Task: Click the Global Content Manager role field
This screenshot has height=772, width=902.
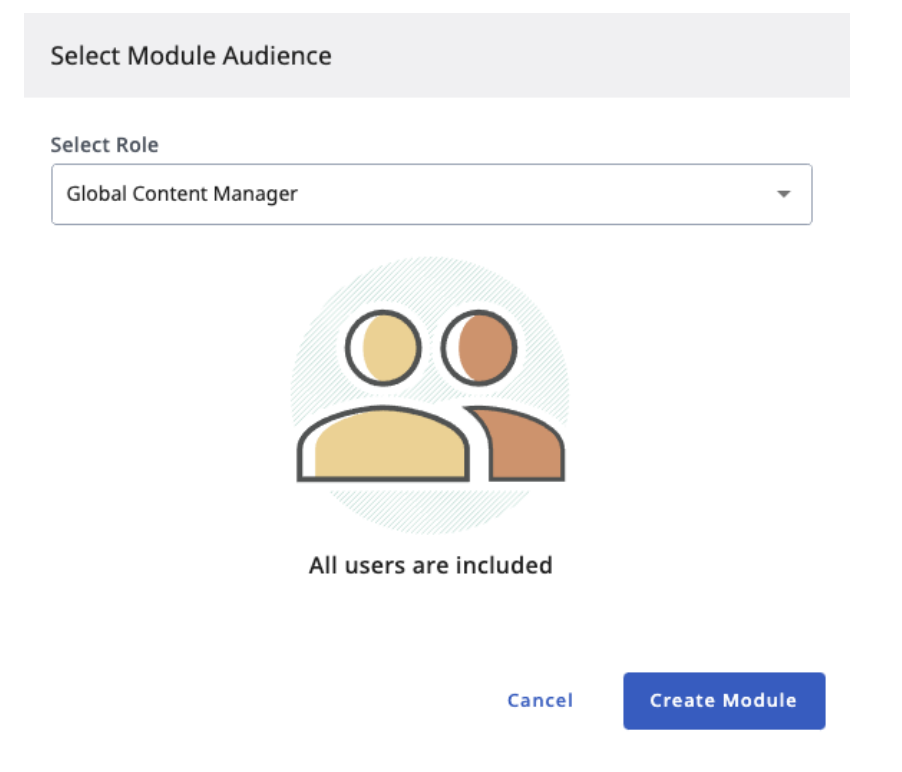Action: pyautogui.click(x=431, y=194)
